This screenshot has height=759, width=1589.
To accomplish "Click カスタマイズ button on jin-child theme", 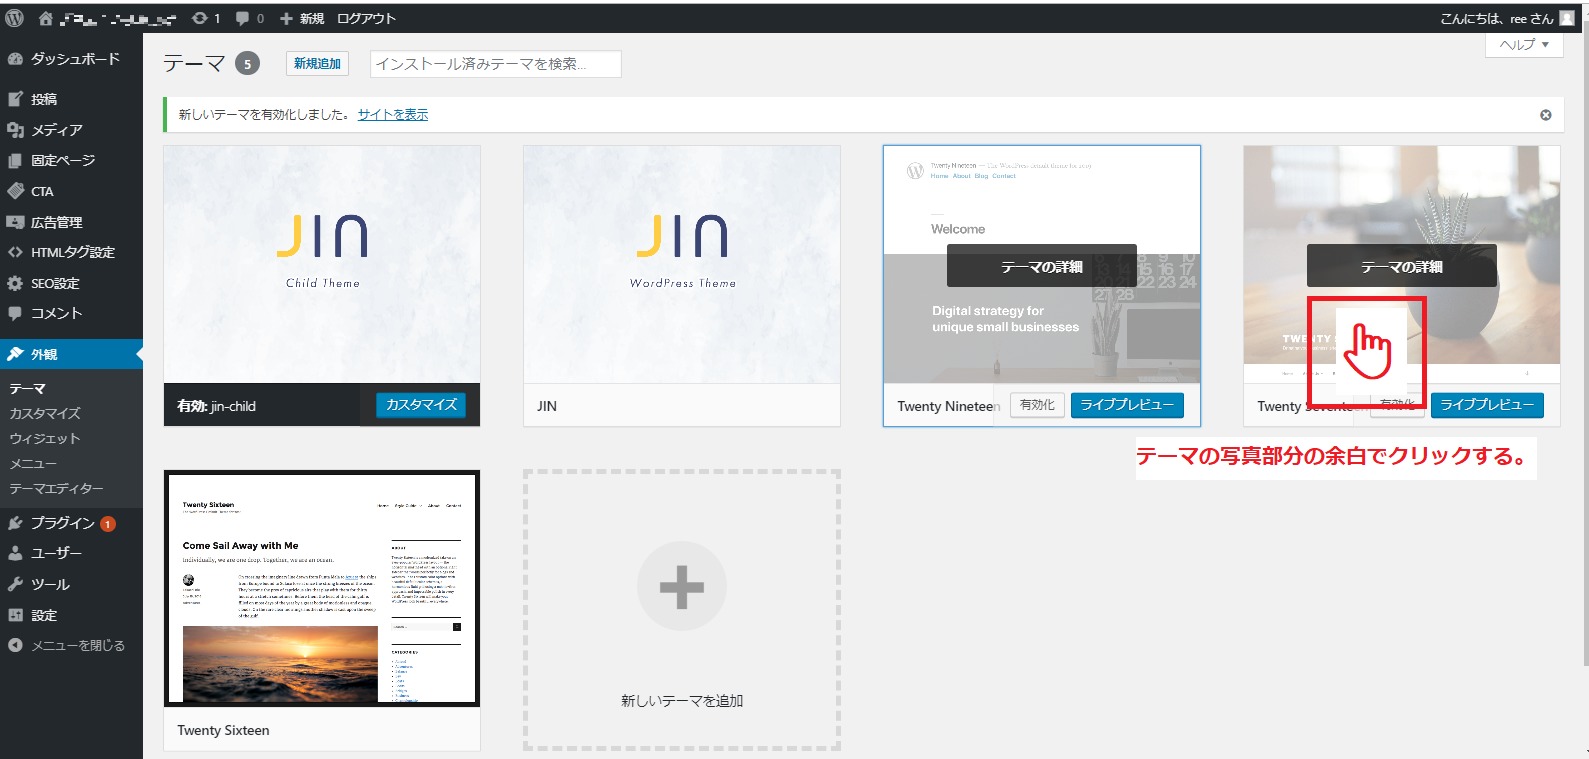I will pyautogui.click(x=421, y=405).
